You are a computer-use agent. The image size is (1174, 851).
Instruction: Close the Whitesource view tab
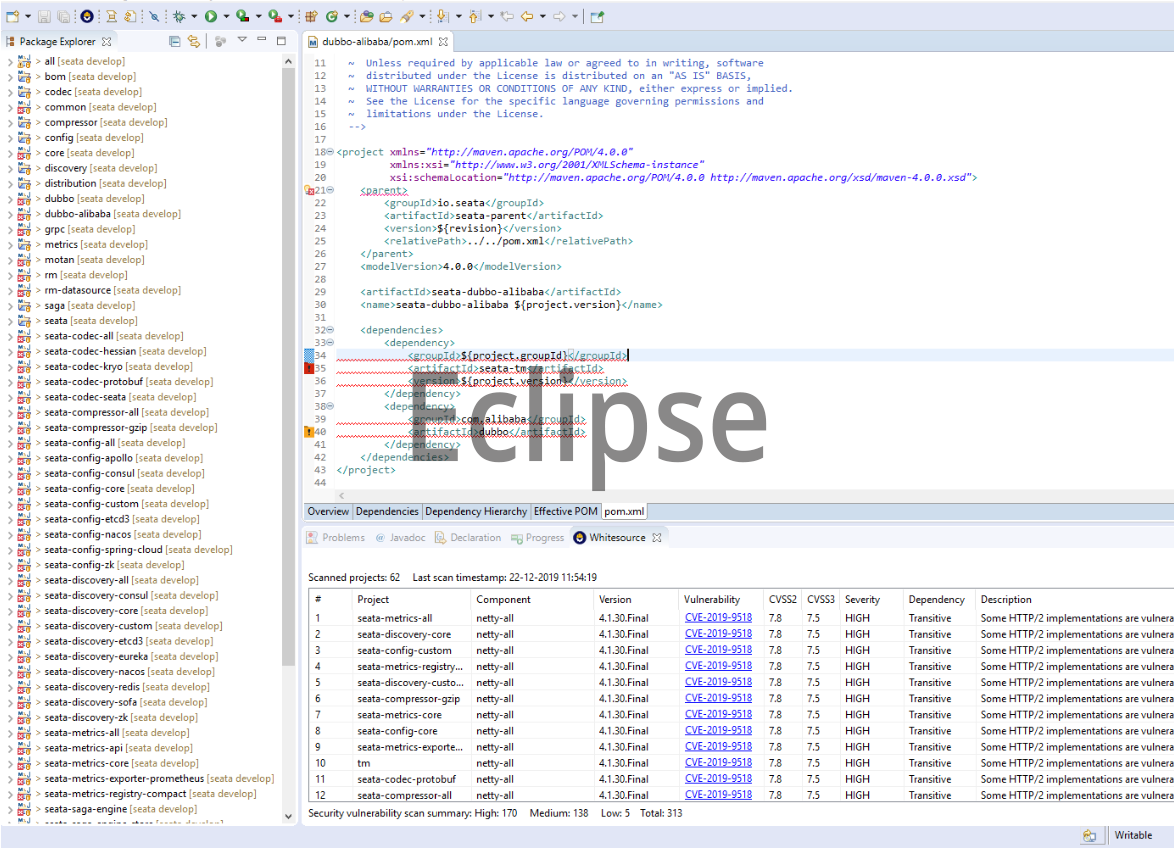(657, 537)
